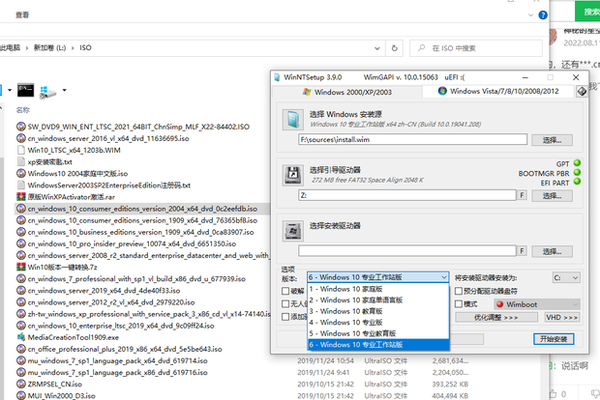Click the VHD >>> button
Screen dimensions: 600x400
tap(562, 317)
